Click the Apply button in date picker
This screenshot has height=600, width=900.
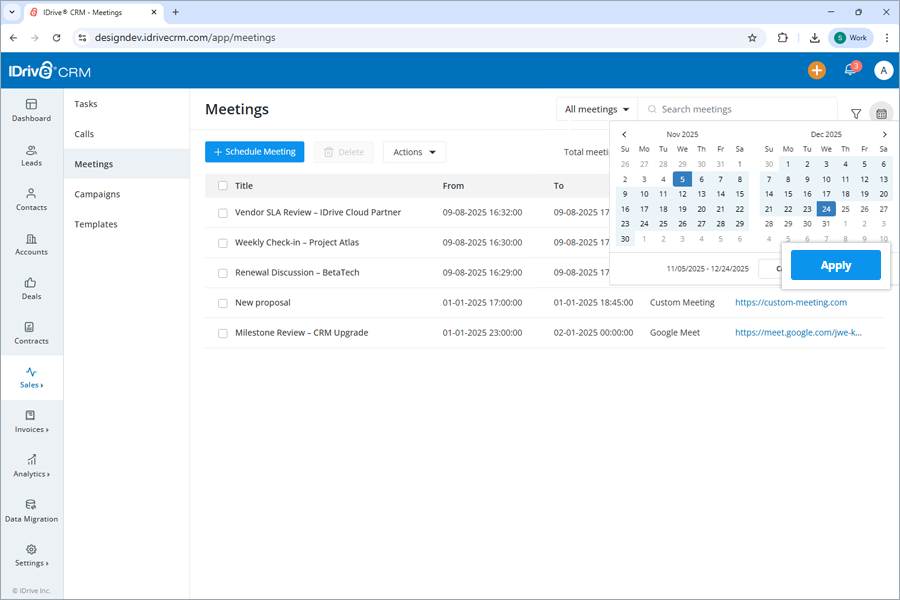[x=835, y=264]
